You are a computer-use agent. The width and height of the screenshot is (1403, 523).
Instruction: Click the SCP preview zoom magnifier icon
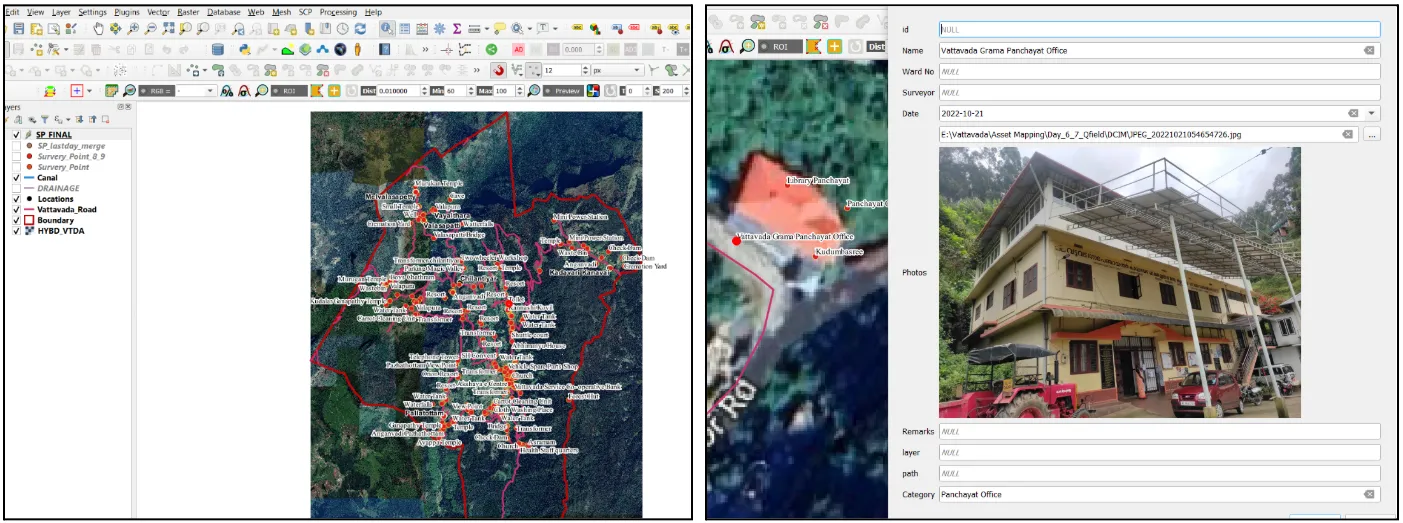[x=534, y=91]
